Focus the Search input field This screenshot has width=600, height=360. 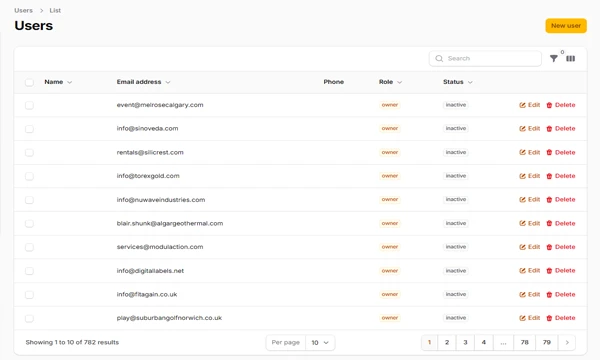point(485,59)
